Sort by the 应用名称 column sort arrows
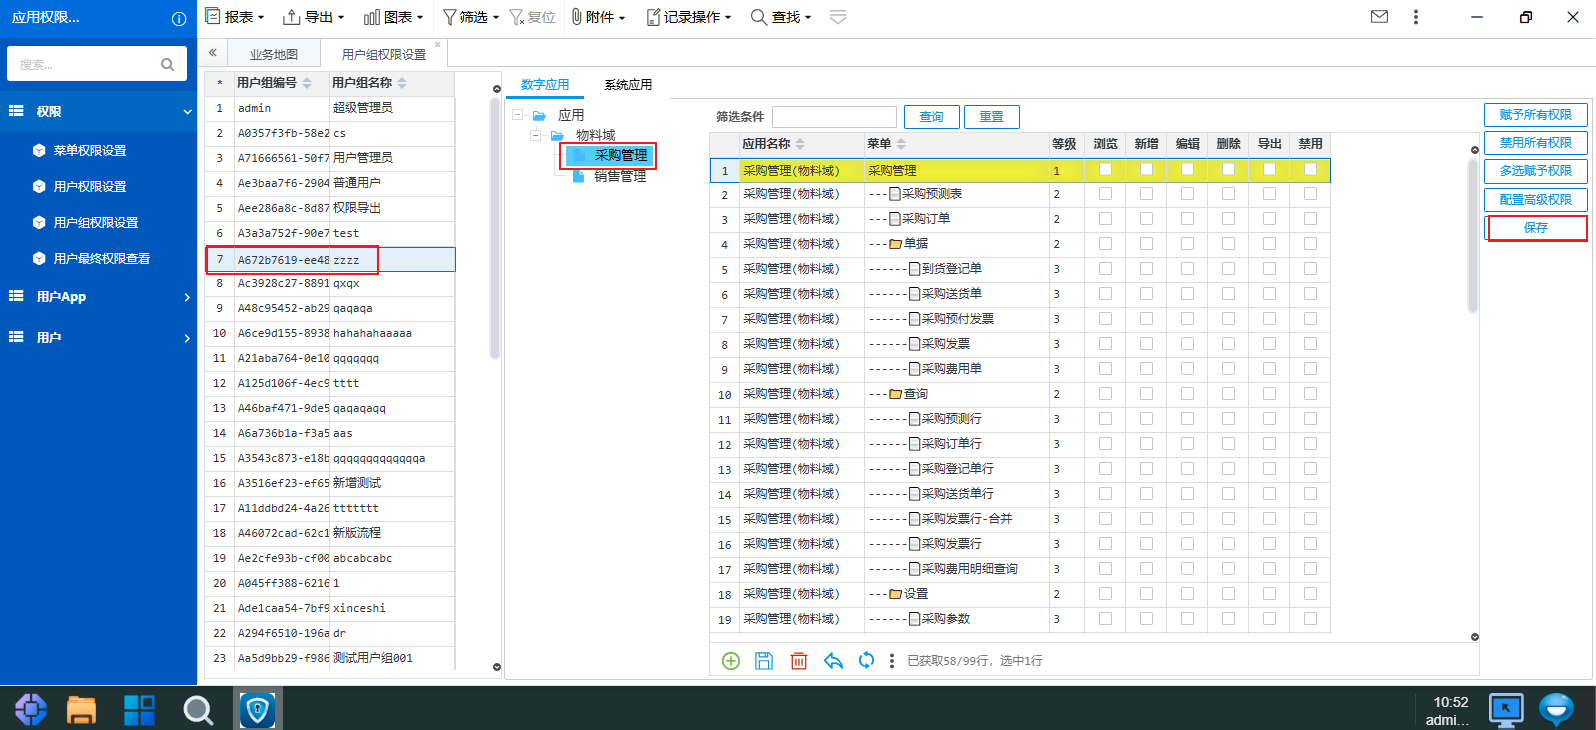Viewport: 1596px width, 730px height. 800,144
